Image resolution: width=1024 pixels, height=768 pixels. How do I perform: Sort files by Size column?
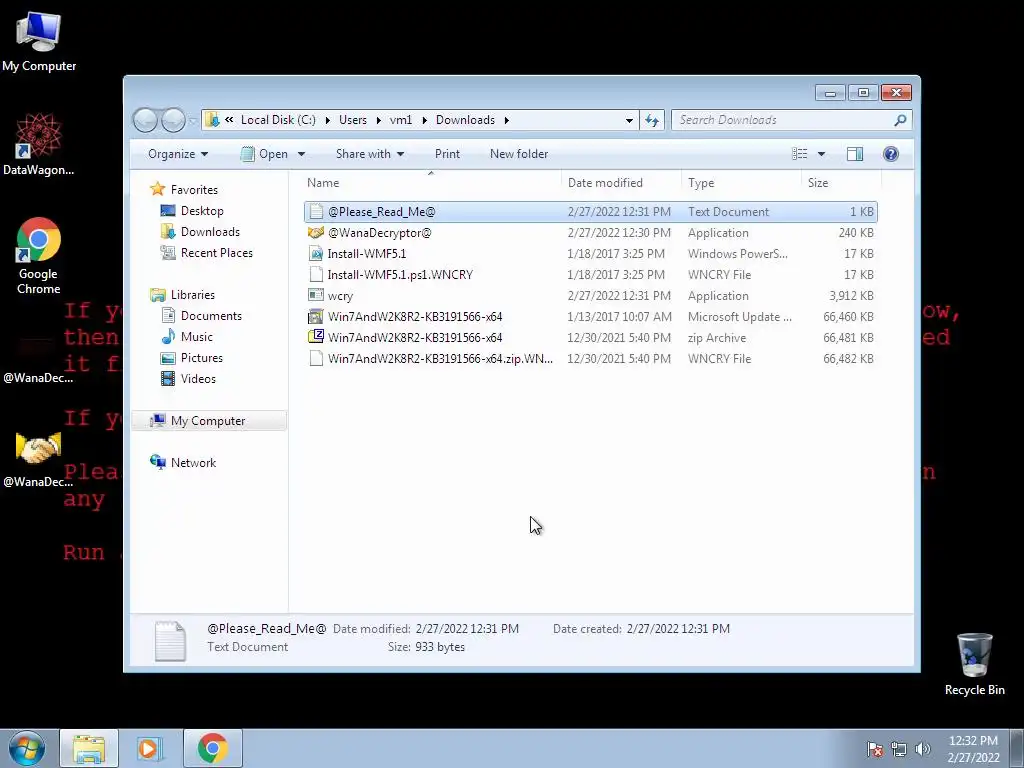pos(841,183)
